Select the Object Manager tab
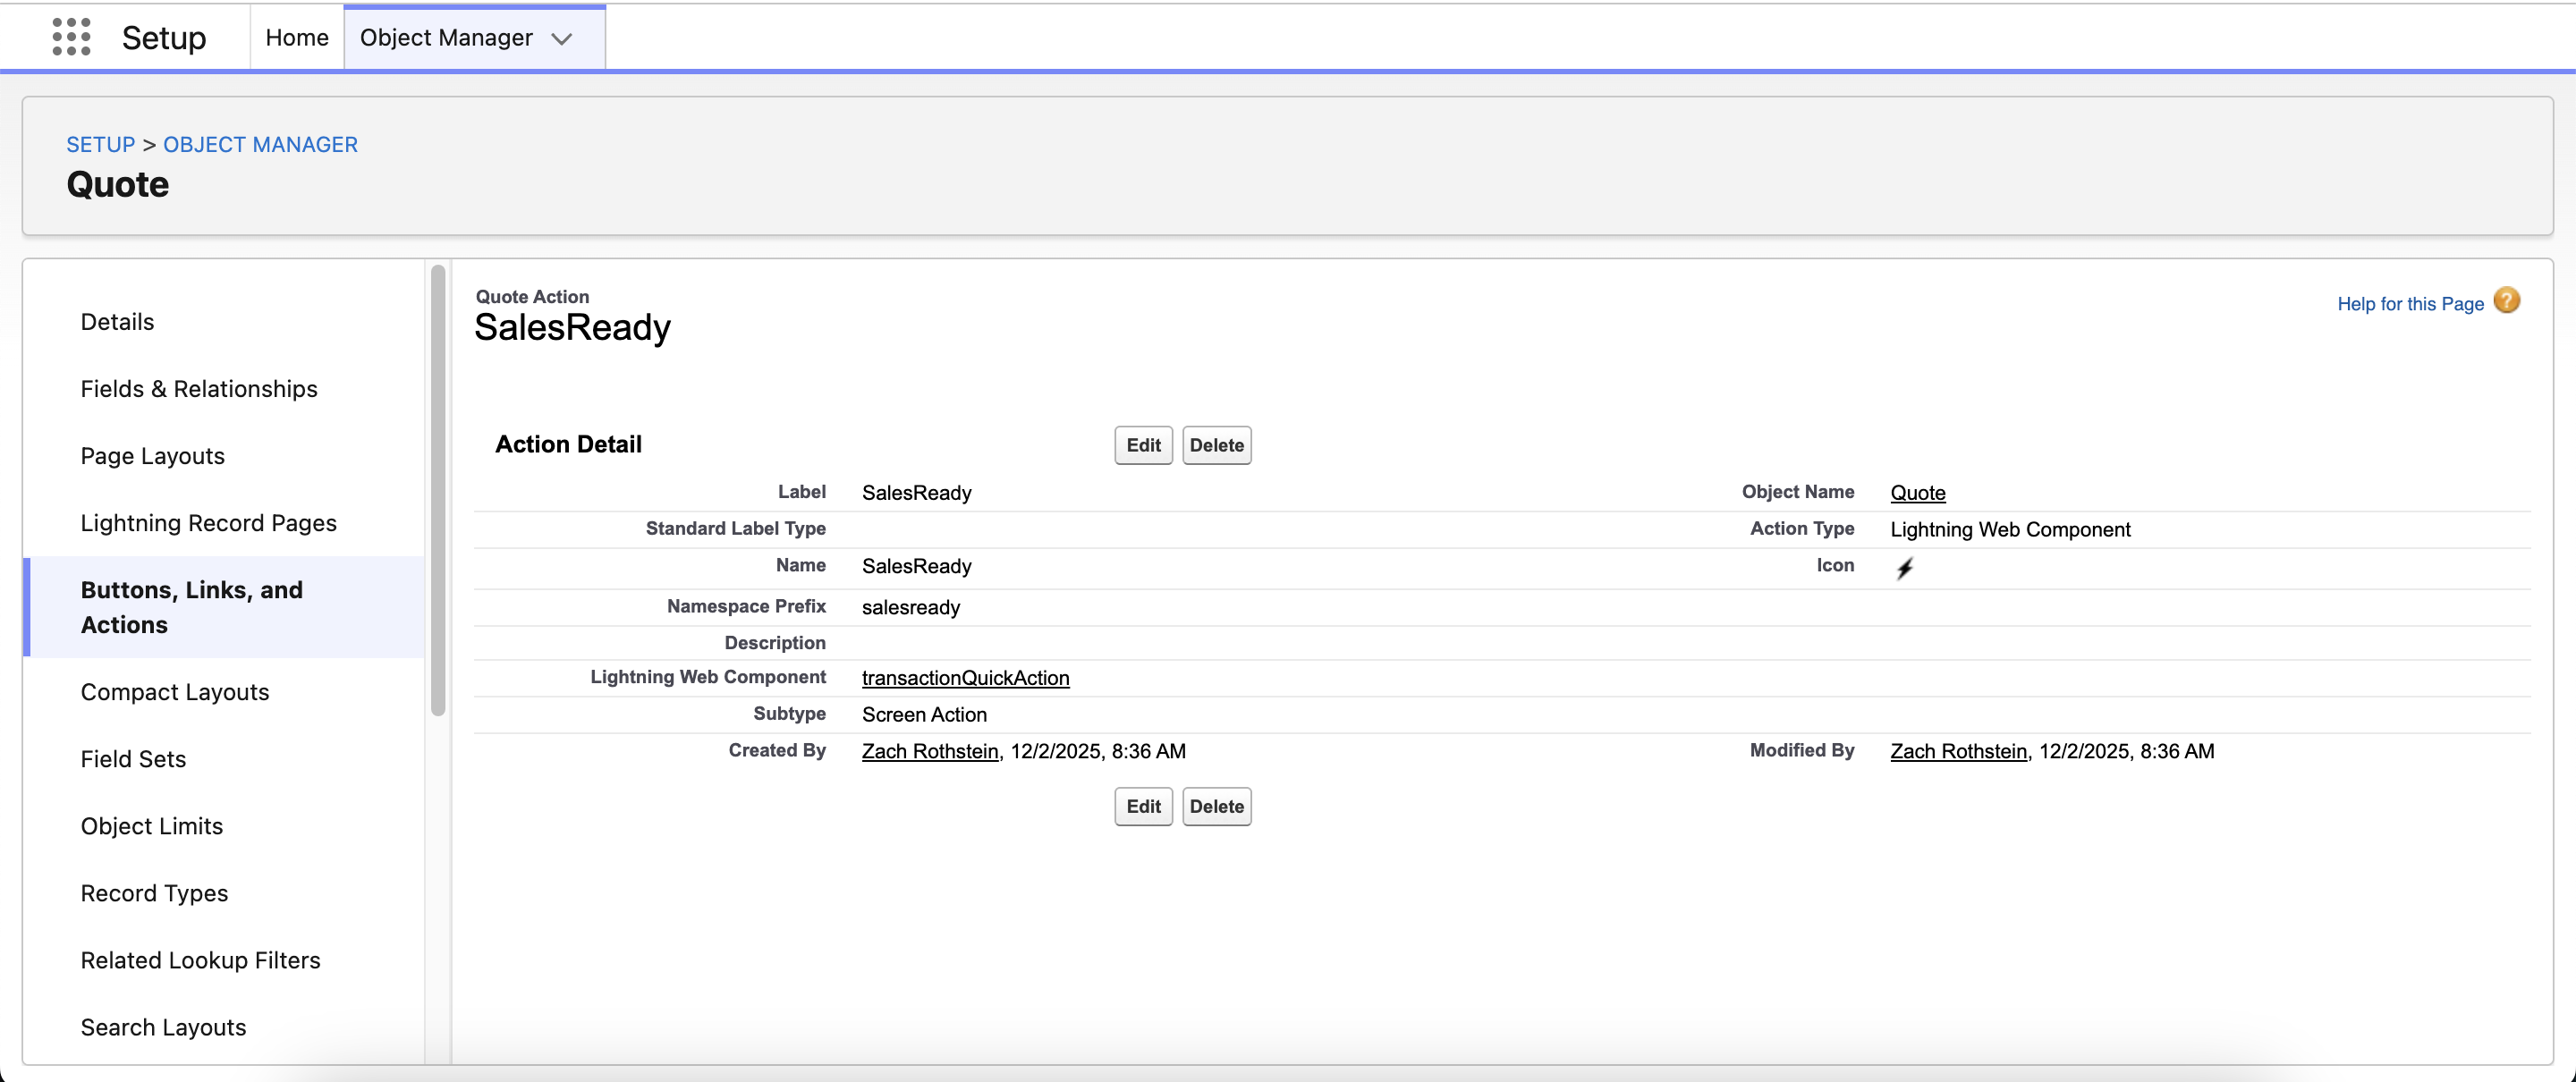This screenshot has height=1082, width=2576. pyautogui.click(x=446, y=38)
